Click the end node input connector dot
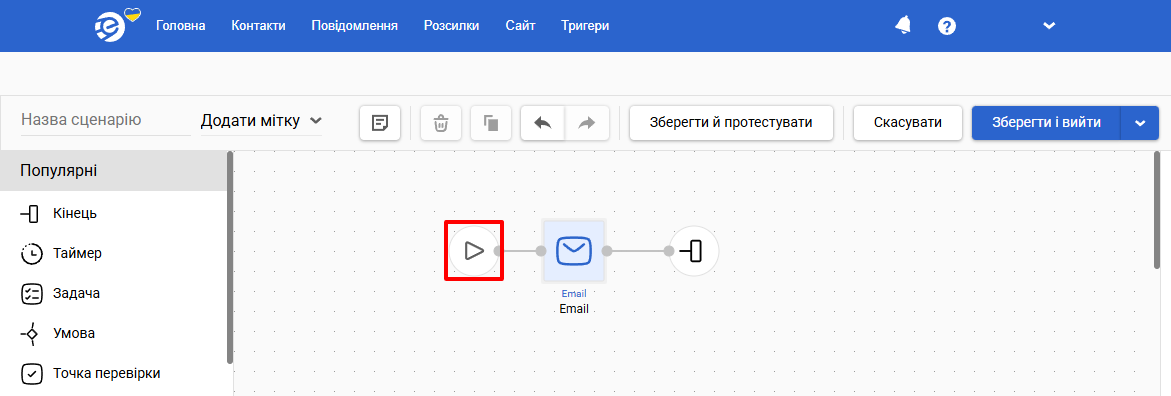This screenshot has width=1171, height=396. click(x=669, y=251)
